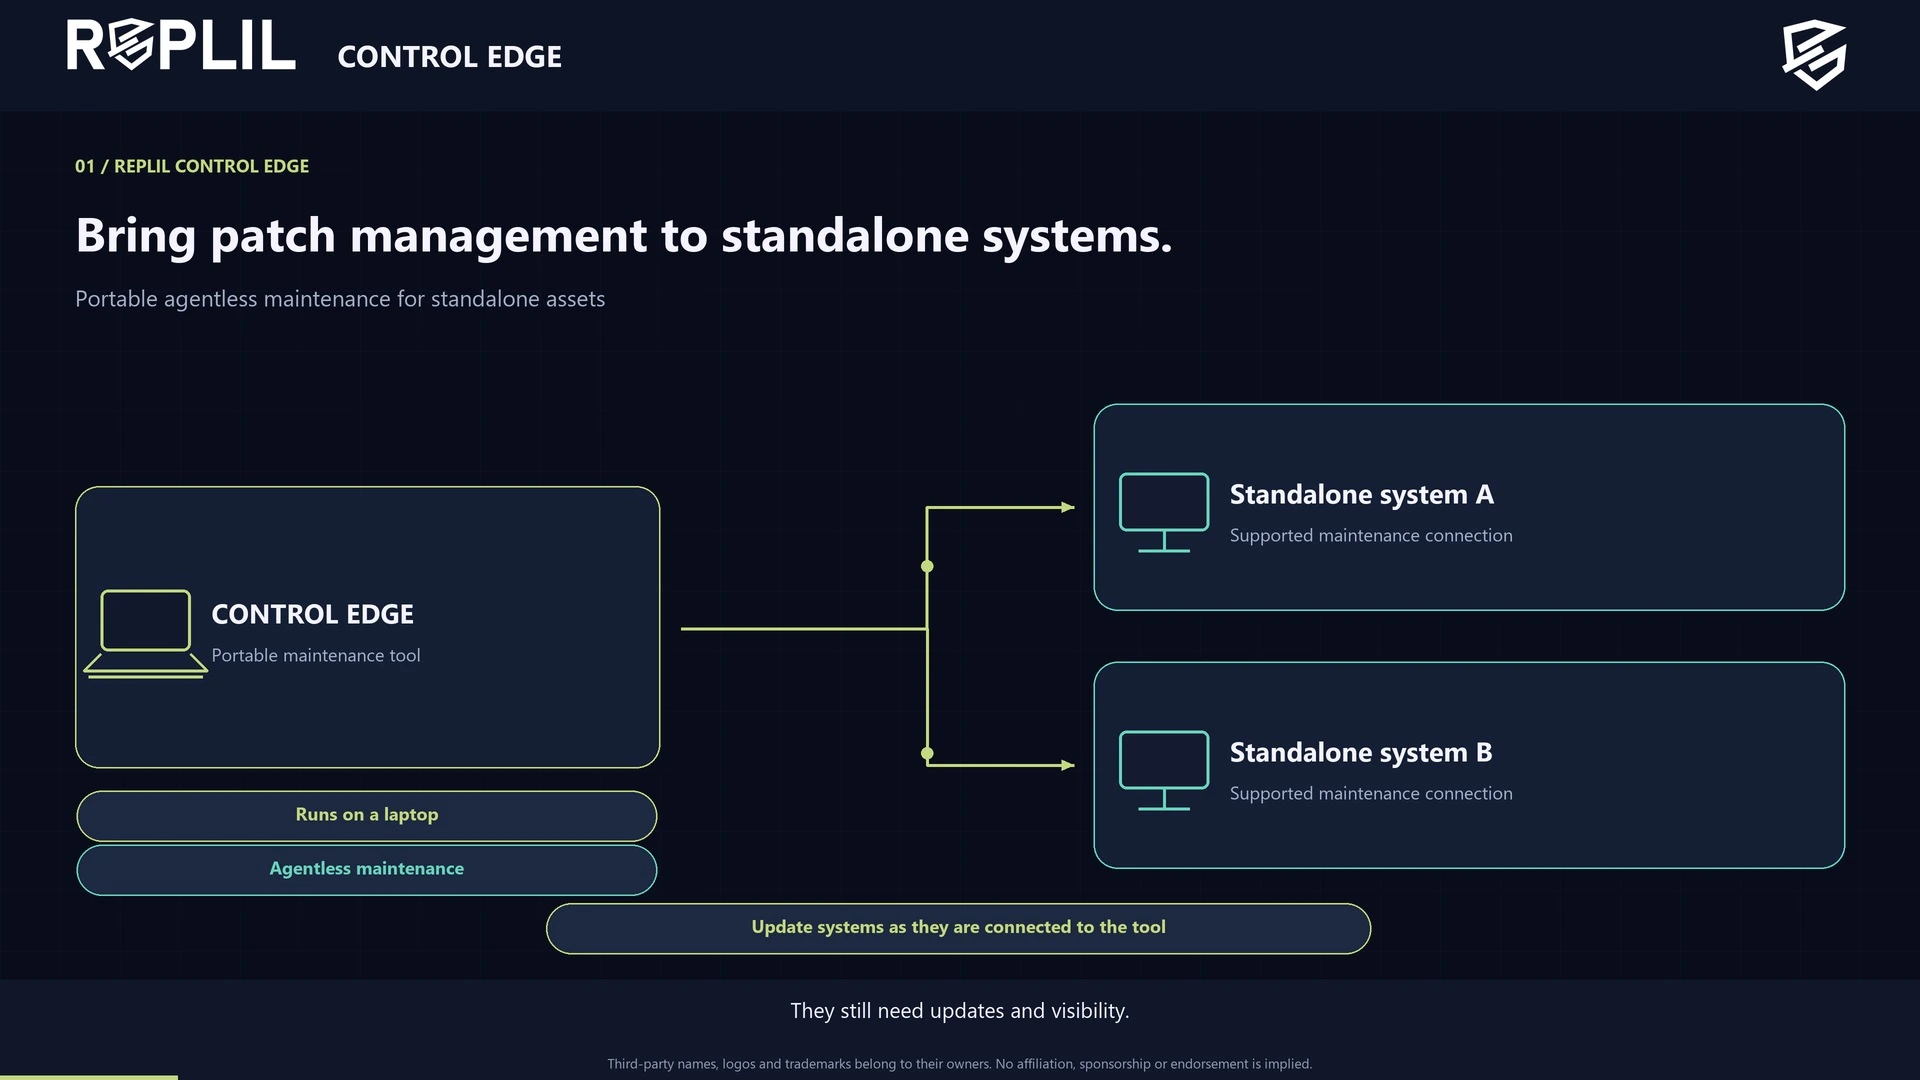Viewport: 1920px width, 1080px height.
Task: Click the "CONTROL EDGE" card title
Action: 312,614
